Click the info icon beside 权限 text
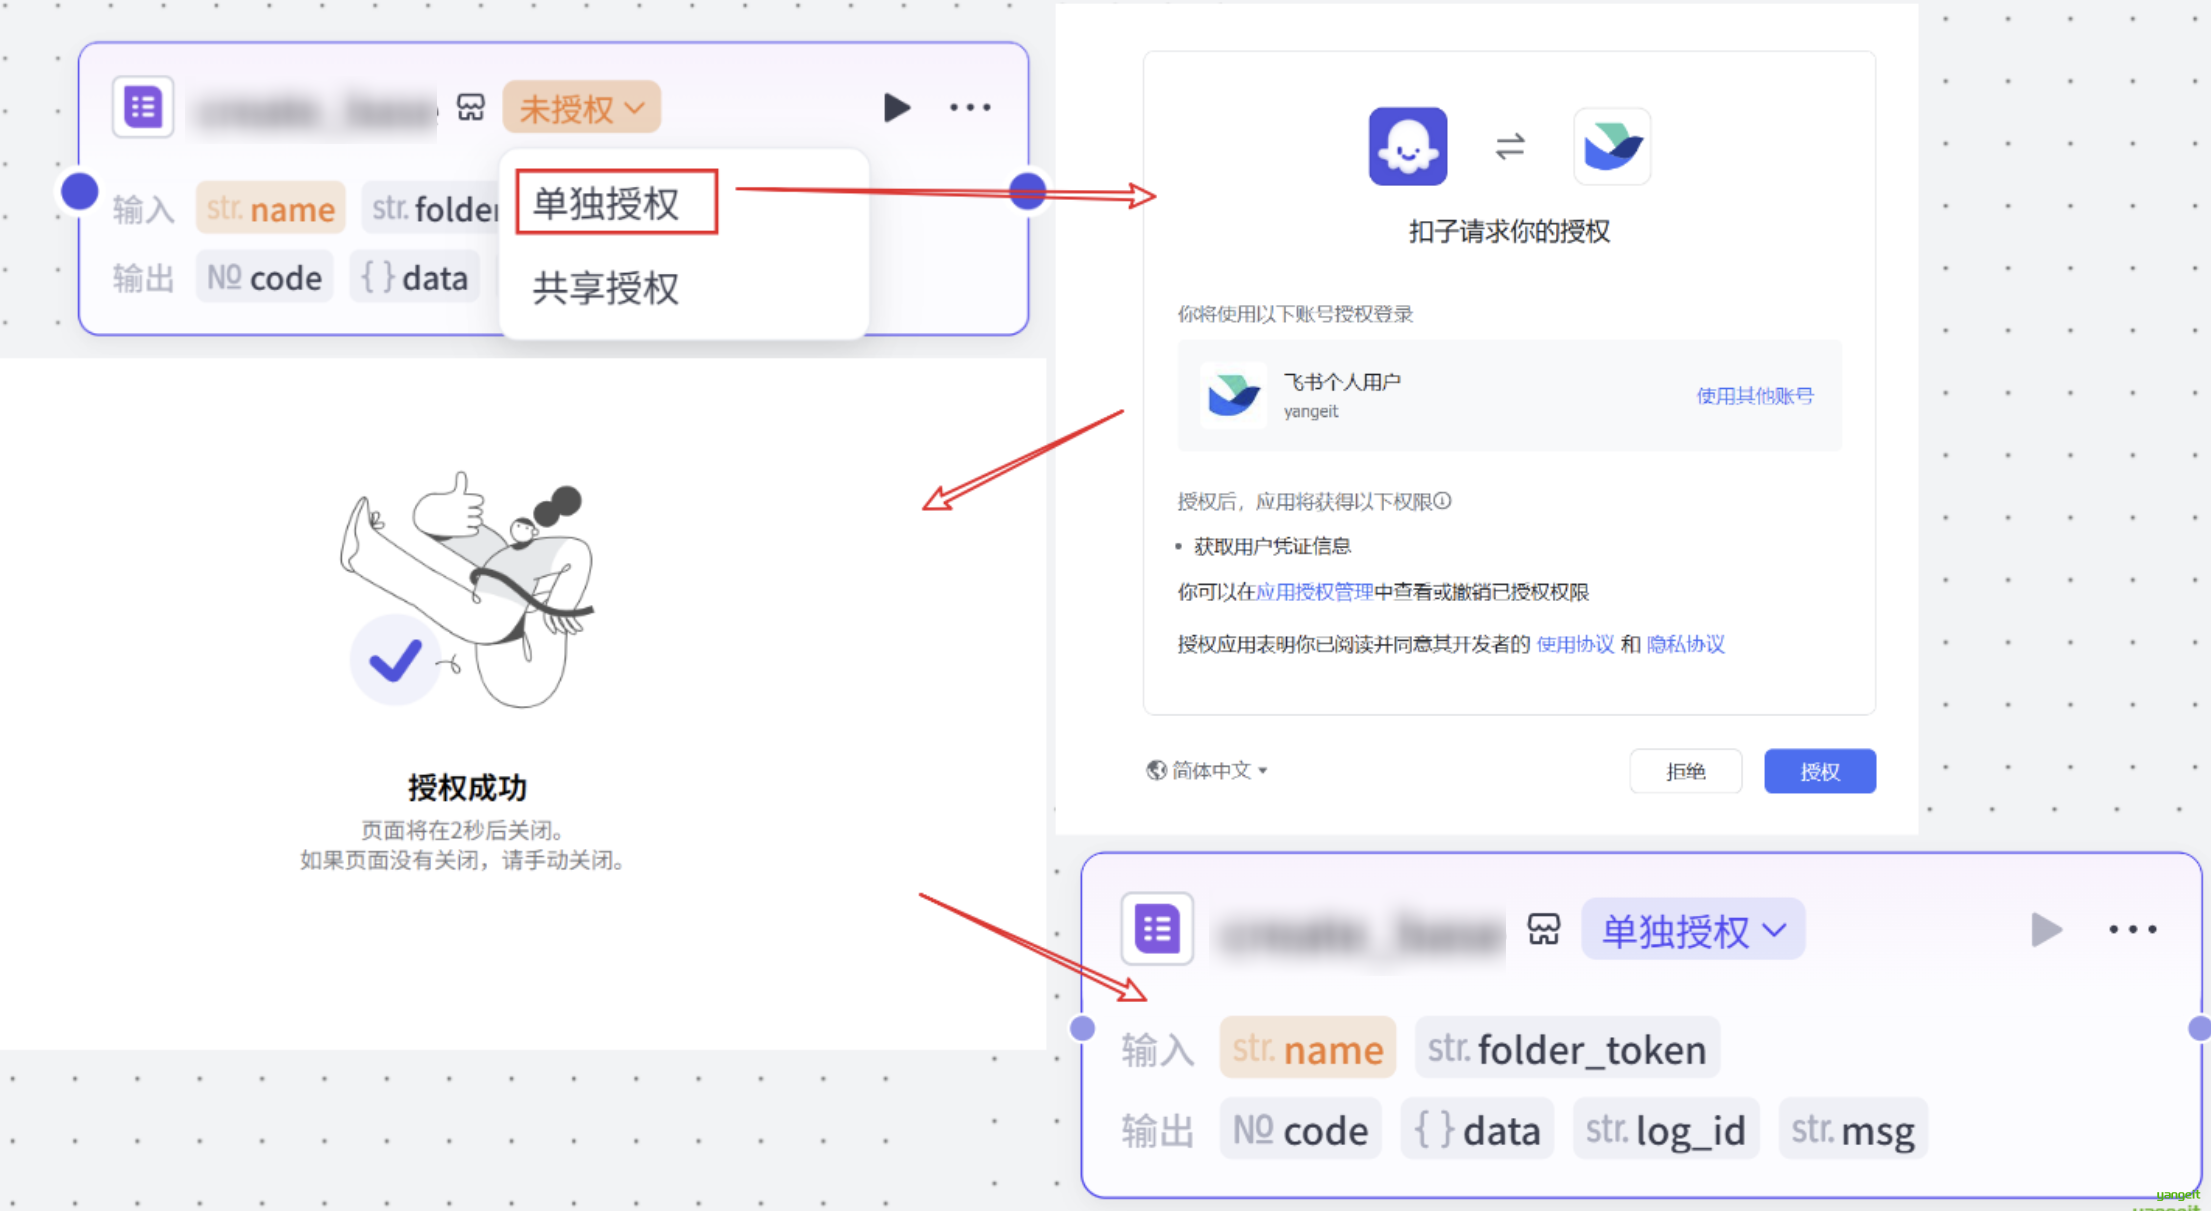This screenshot has height=1211, width=2211. (1442, 501)
